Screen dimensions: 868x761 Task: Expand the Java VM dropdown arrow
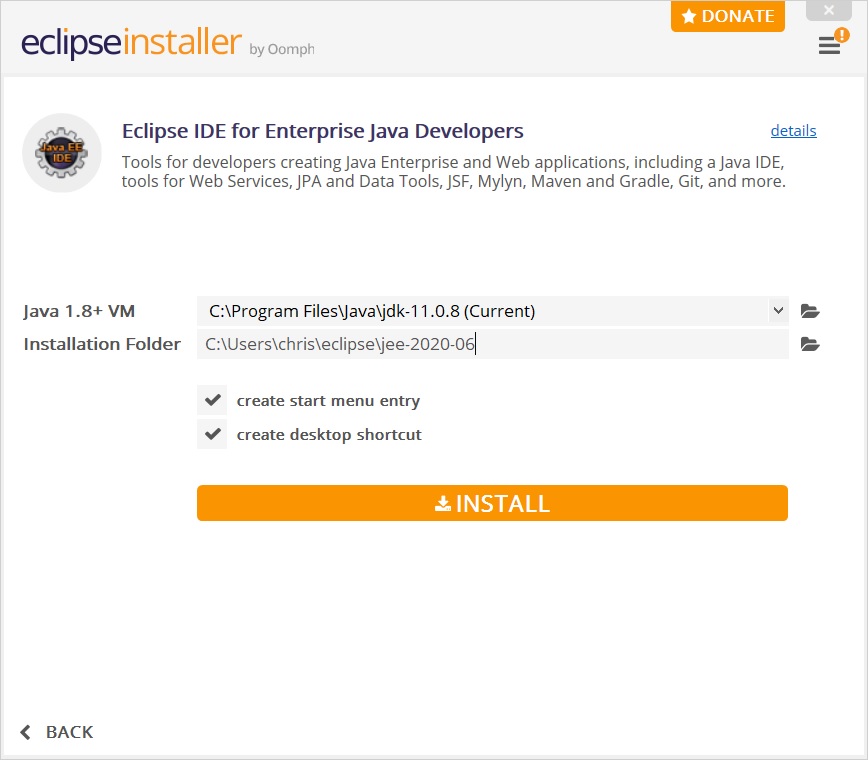click(778, 310)
